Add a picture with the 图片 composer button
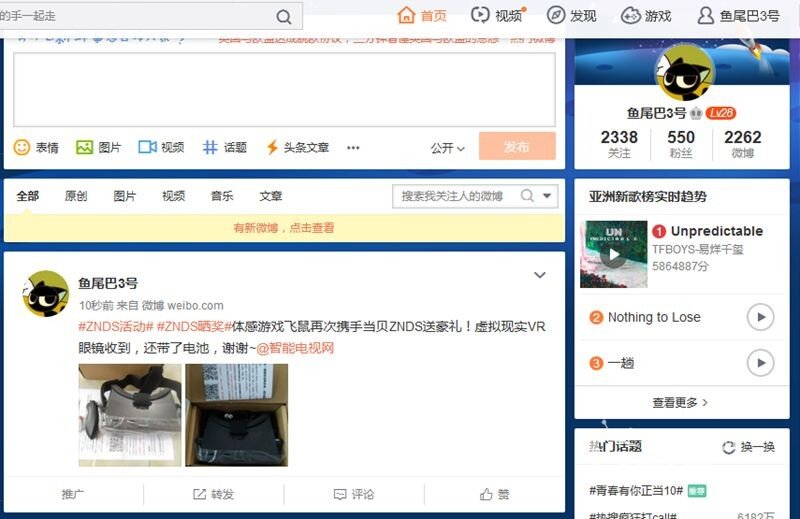Viewport: 800px width, 519px height. coord(98,147)
